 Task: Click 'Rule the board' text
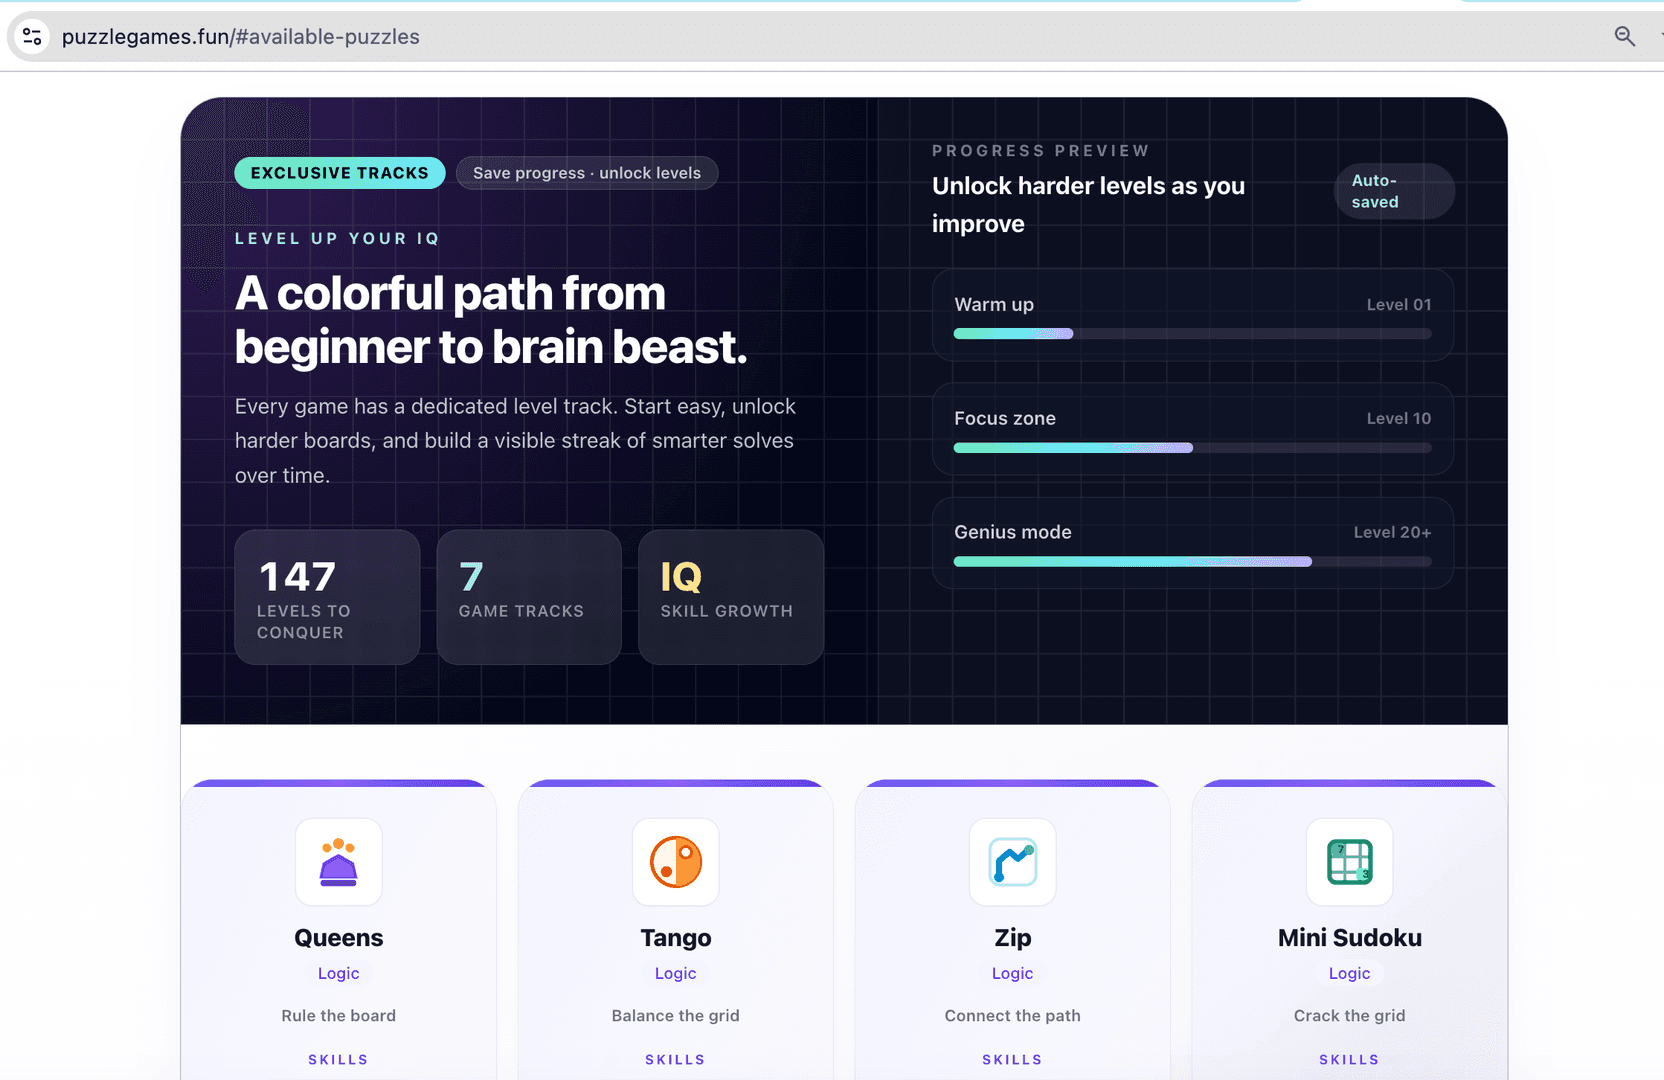click(338, 1016)
